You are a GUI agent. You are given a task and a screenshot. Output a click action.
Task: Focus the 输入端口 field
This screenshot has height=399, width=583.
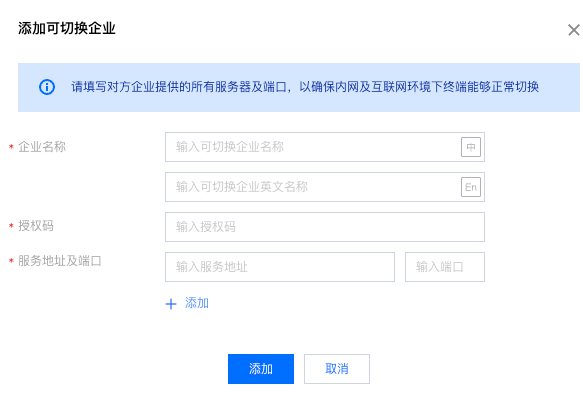tap(445, 267)
